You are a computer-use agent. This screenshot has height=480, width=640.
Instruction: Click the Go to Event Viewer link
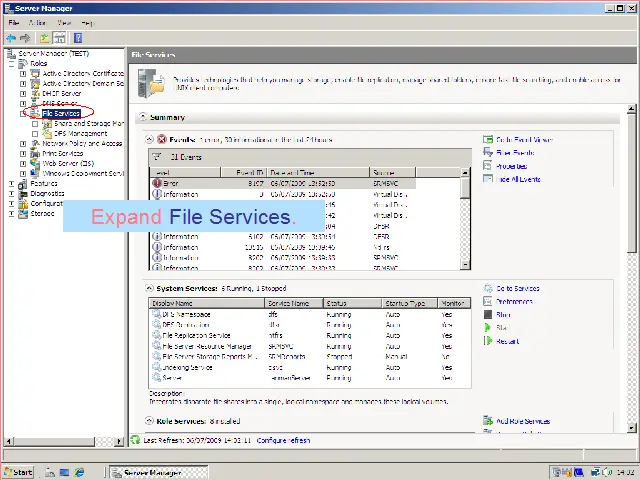pos(524,140)
